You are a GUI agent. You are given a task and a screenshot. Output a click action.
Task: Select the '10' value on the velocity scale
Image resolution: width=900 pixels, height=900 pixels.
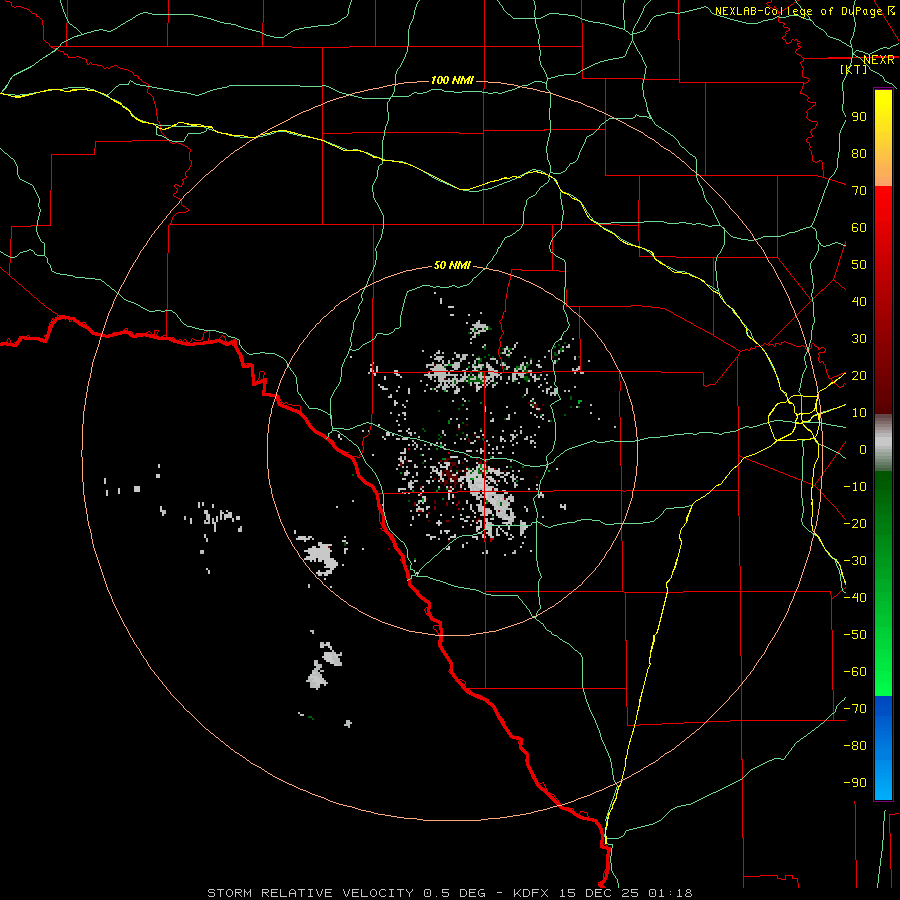coord(859,413)
